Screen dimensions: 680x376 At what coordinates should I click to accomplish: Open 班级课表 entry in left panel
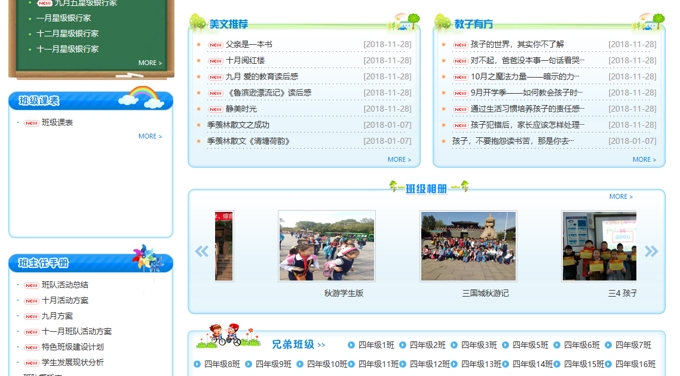57,123
